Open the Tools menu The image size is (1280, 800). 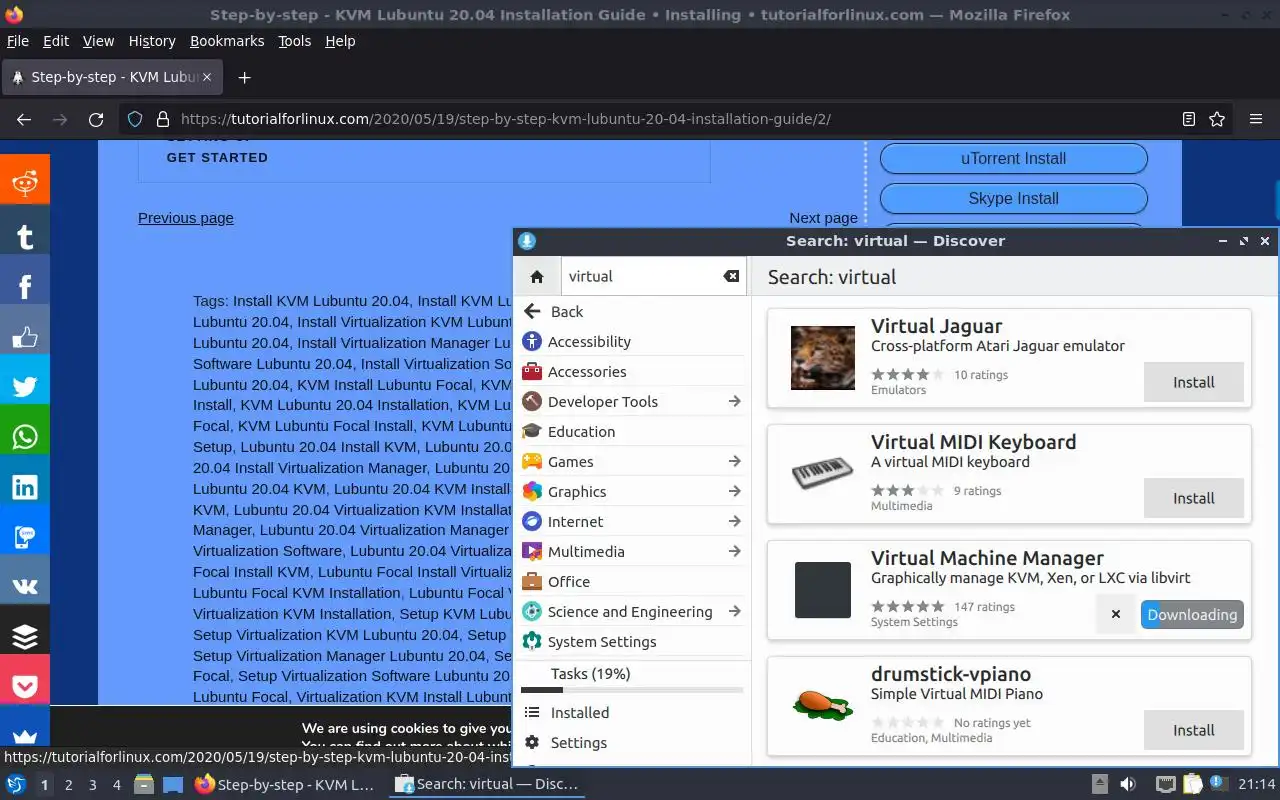(295, 41)
